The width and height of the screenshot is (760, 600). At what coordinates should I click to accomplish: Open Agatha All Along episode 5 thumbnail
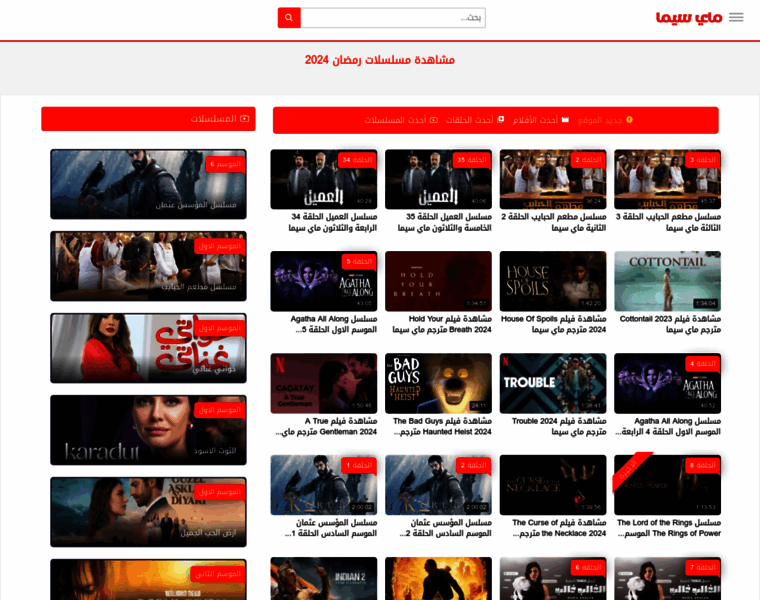pos(324,281)
